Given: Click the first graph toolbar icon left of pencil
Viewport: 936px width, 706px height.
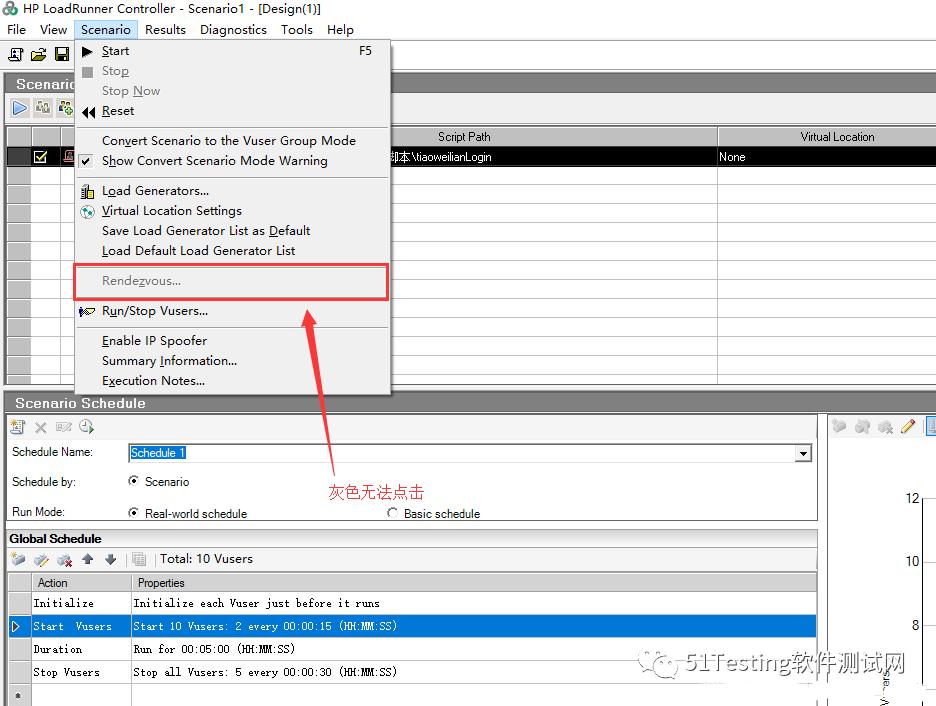Looking at the screenshot, I should click(x=839, y=426).
